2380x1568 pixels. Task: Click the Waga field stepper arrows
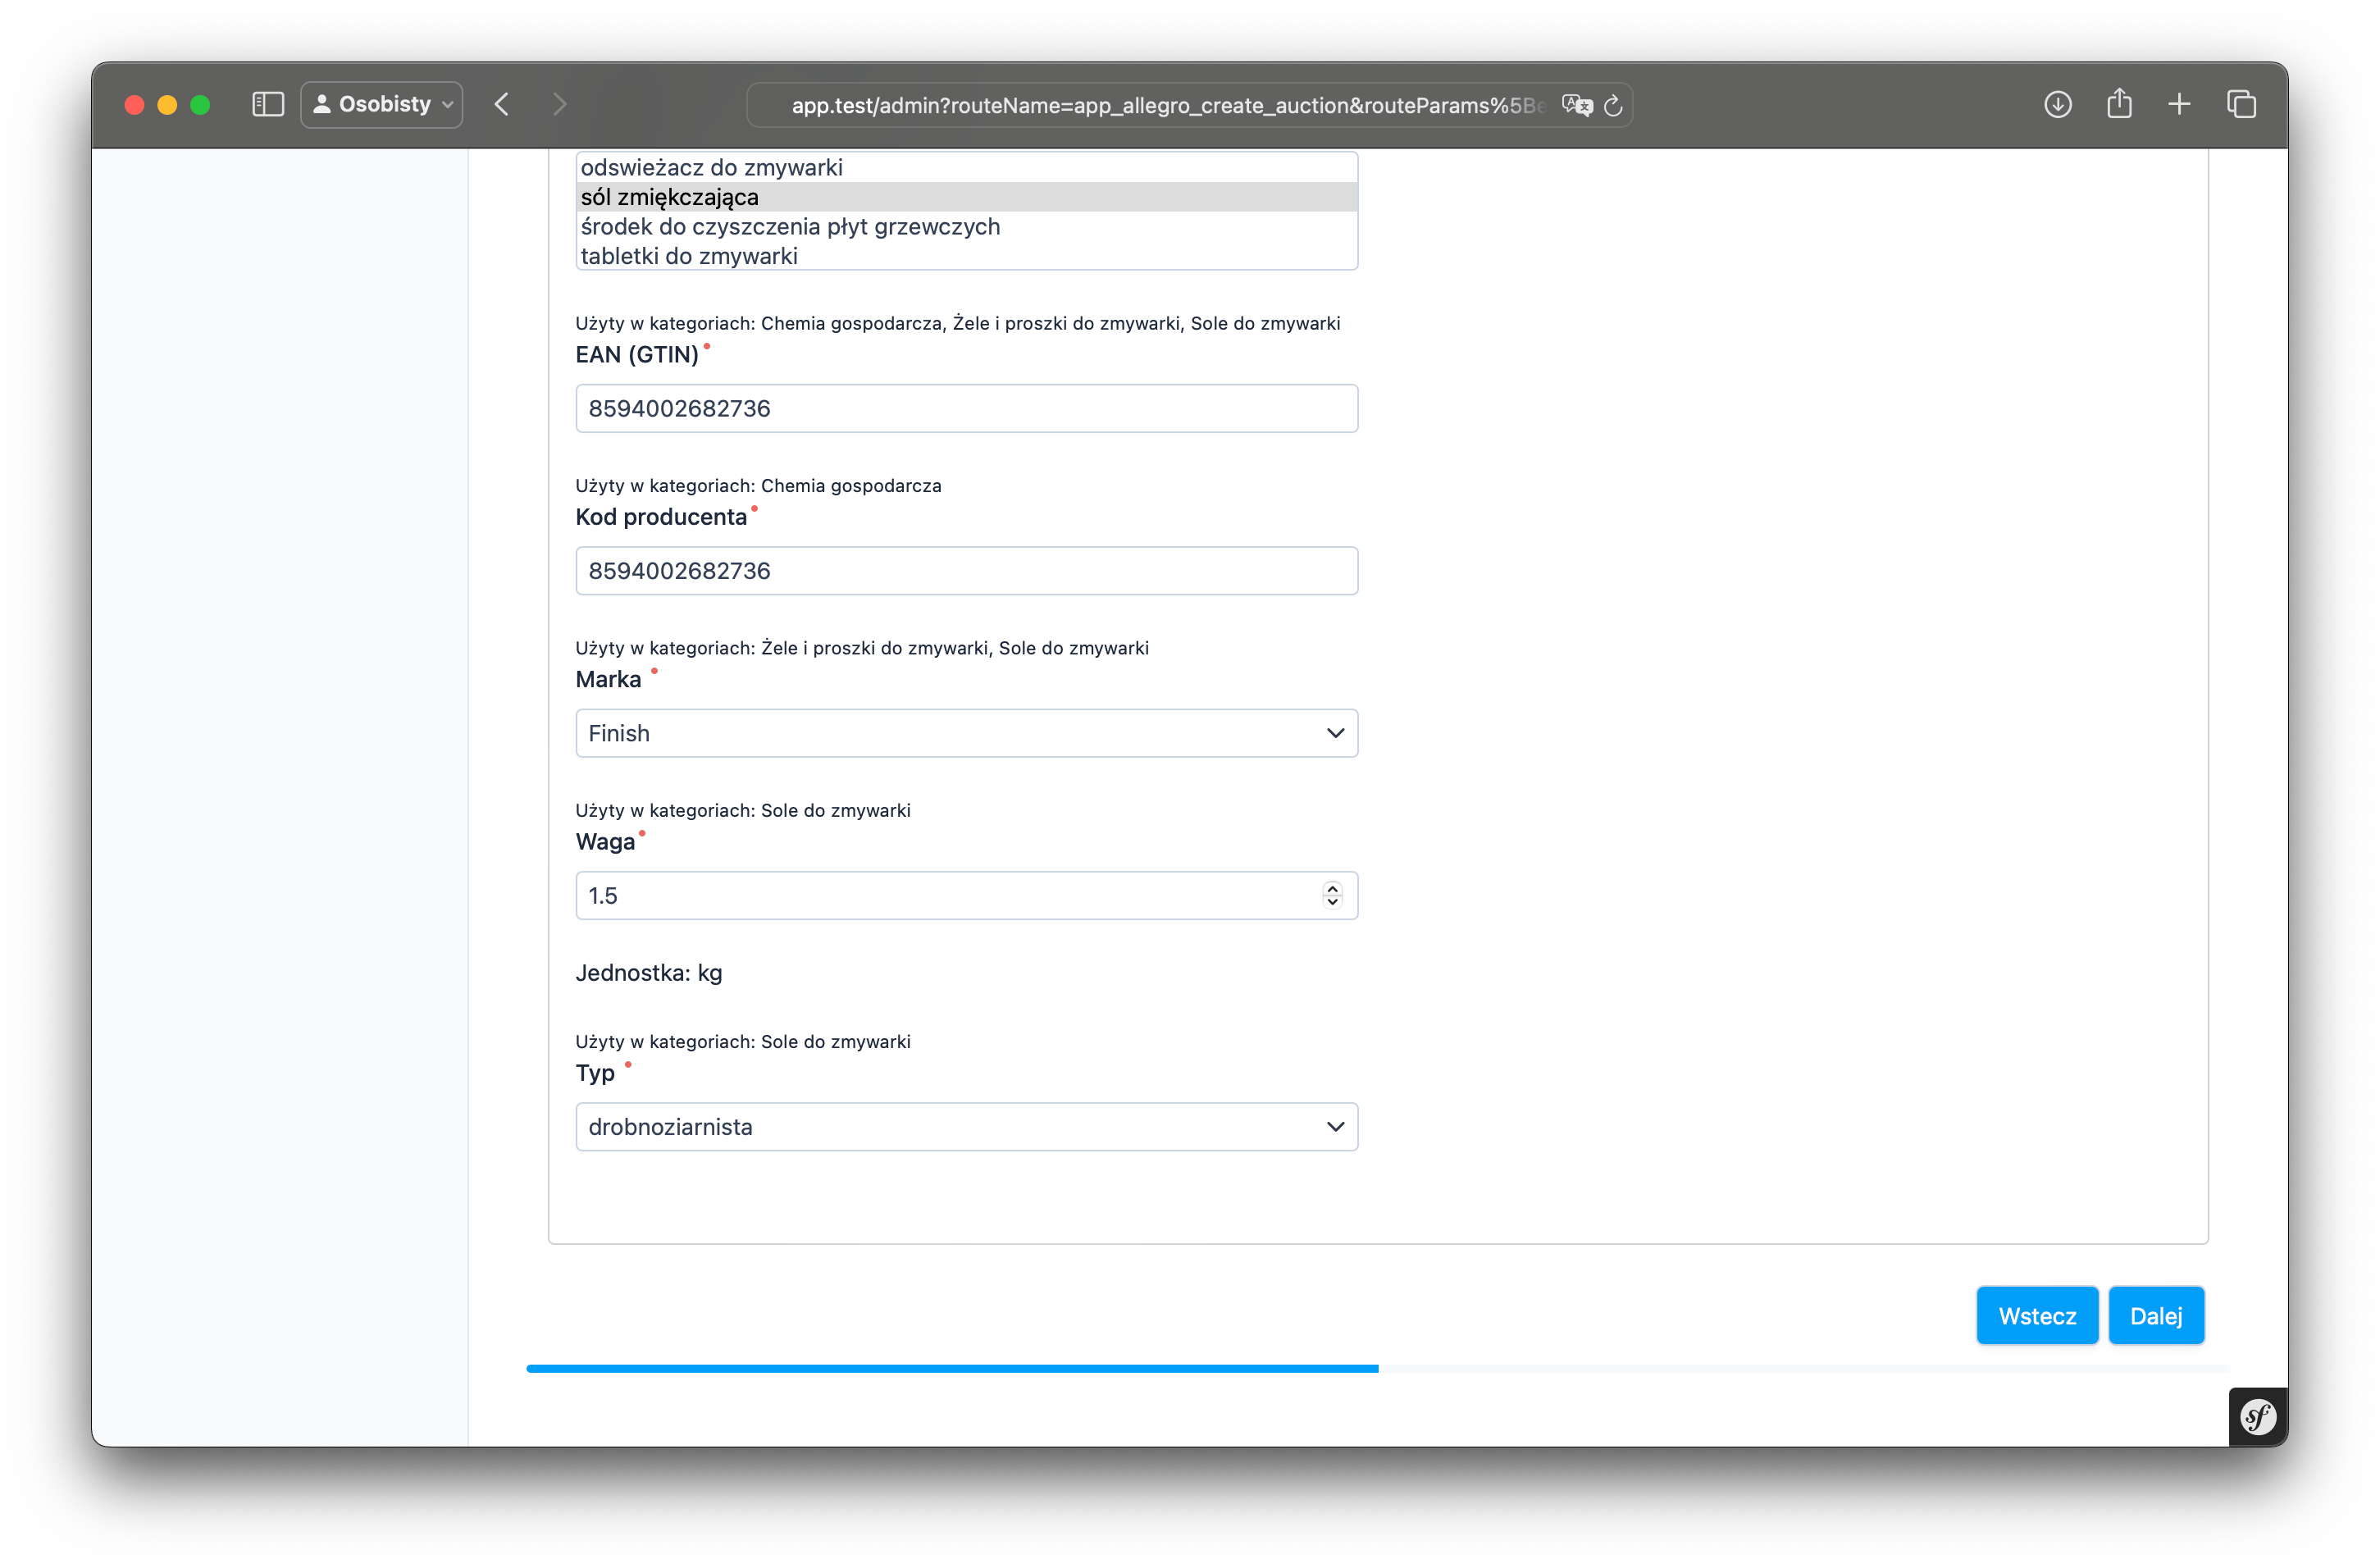click(x=1332, y=895)
